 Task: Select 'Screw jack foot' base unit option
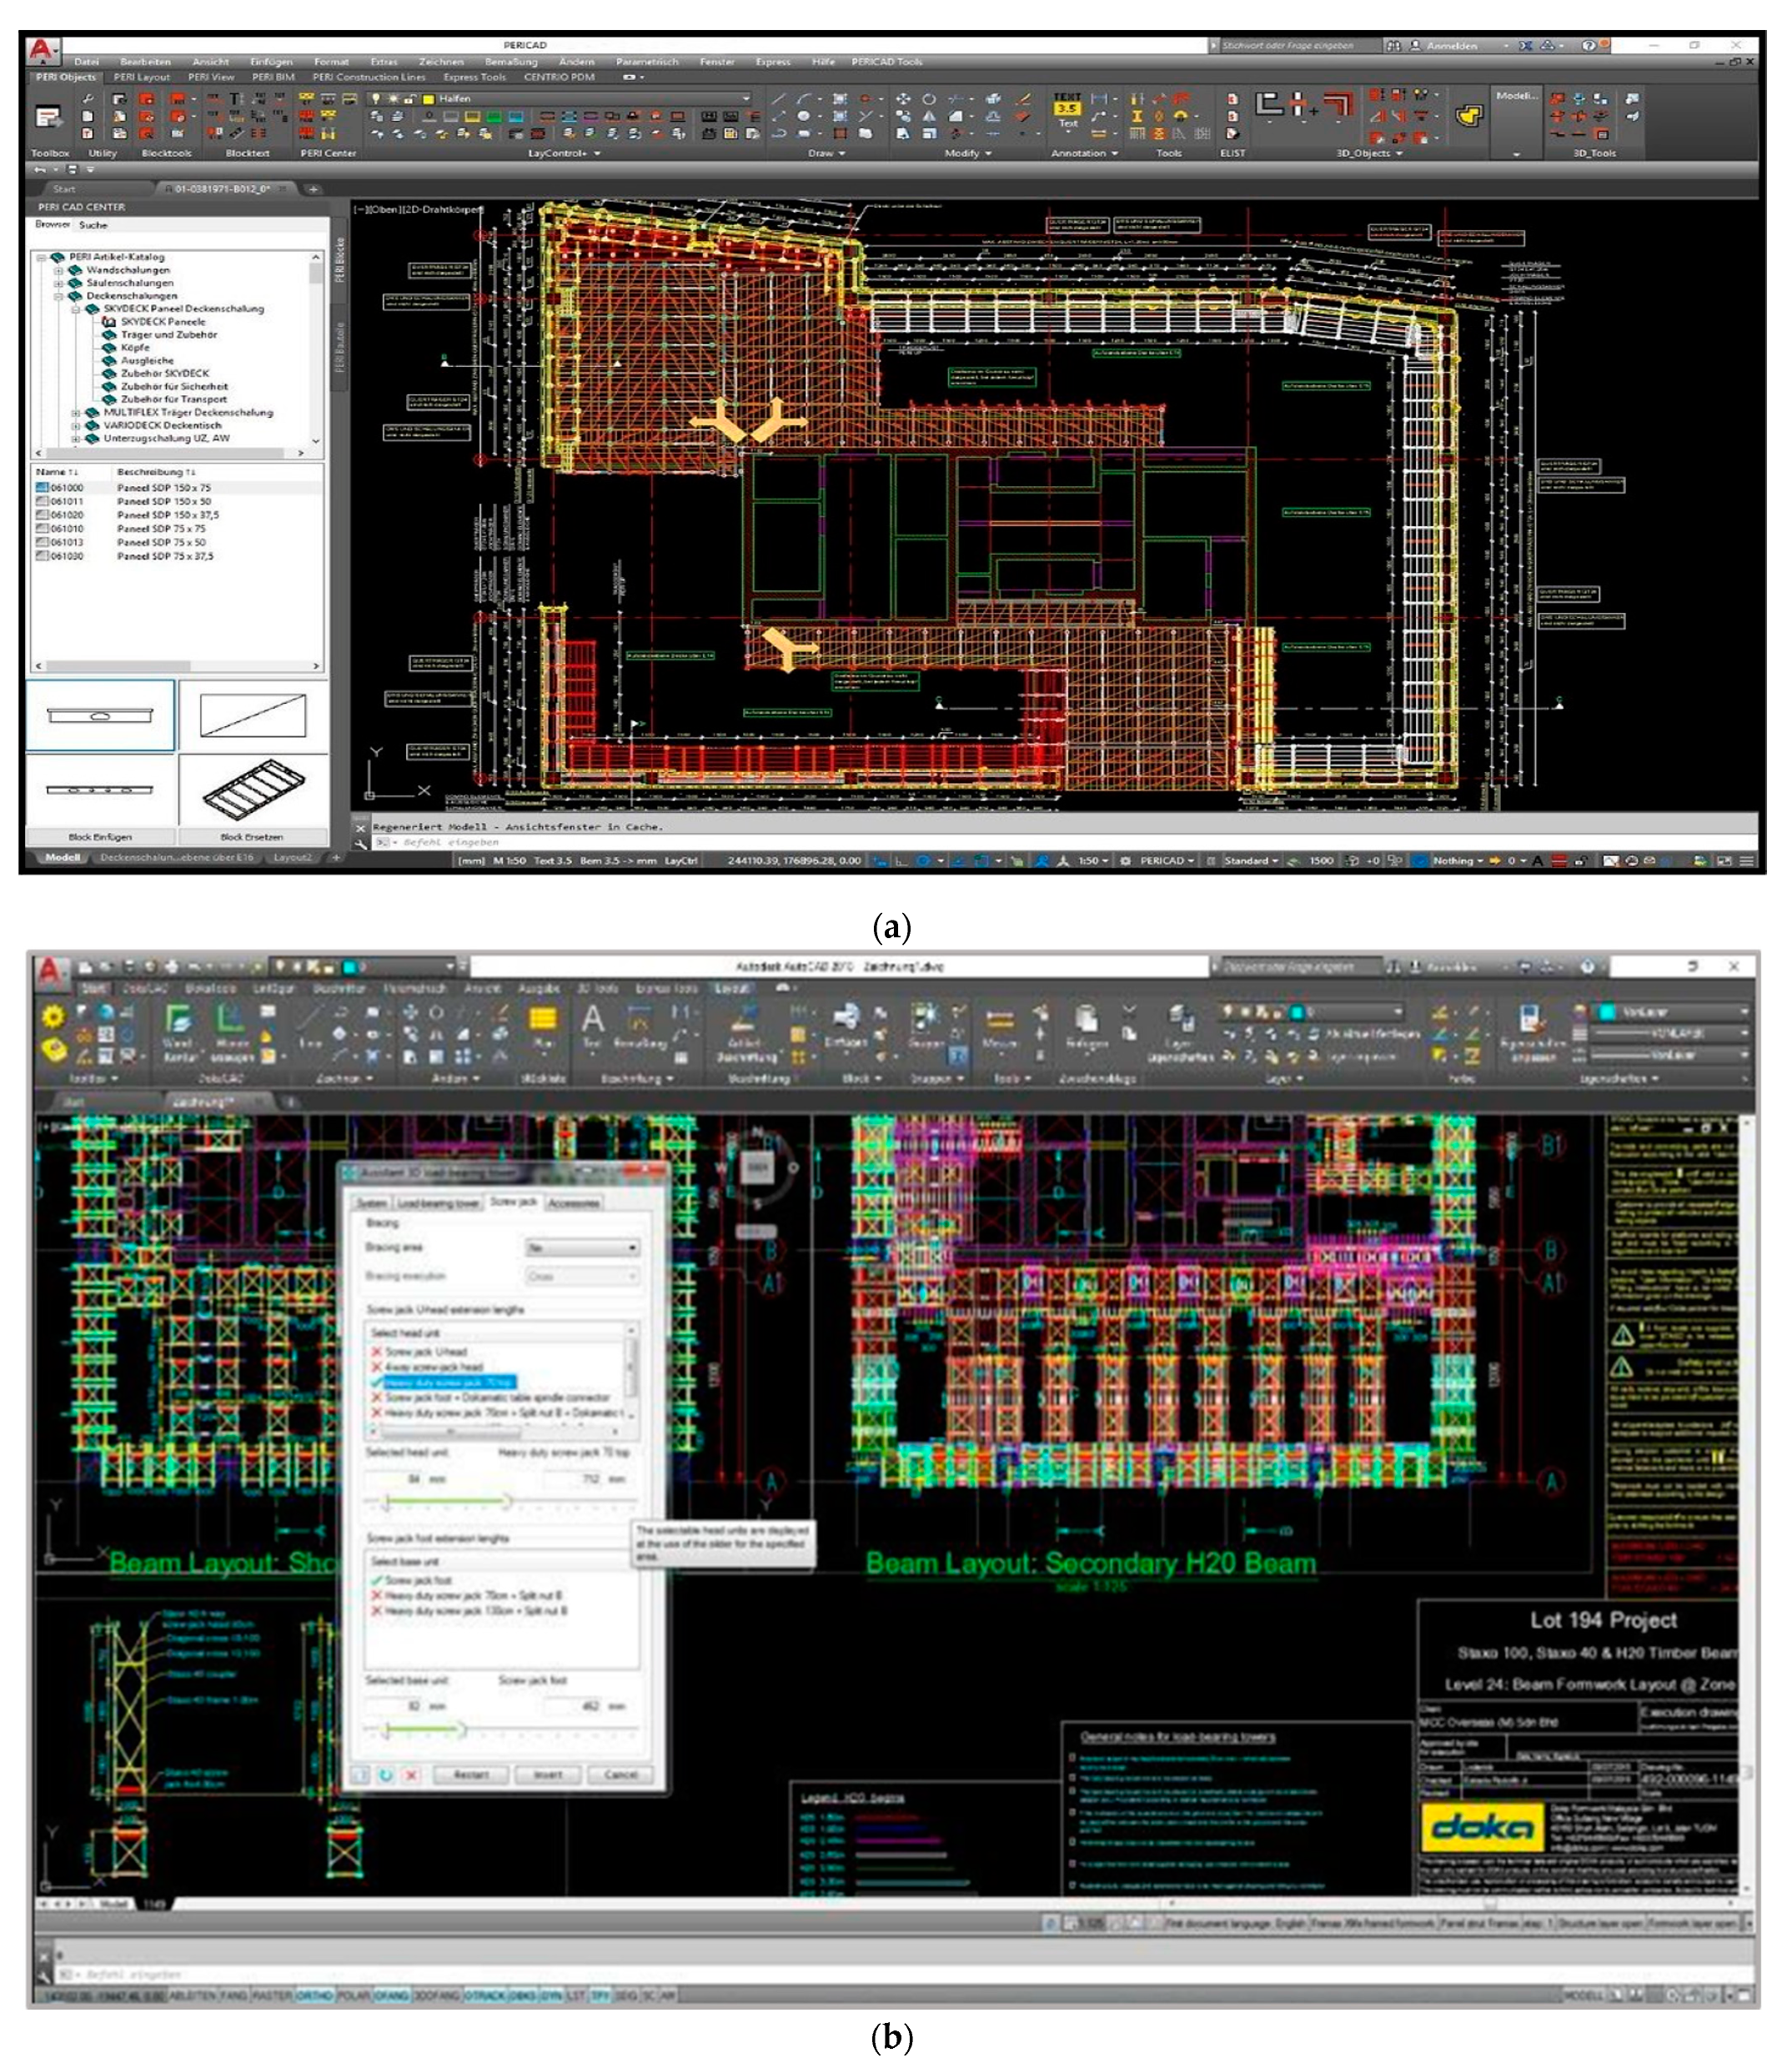(418, 1579)
